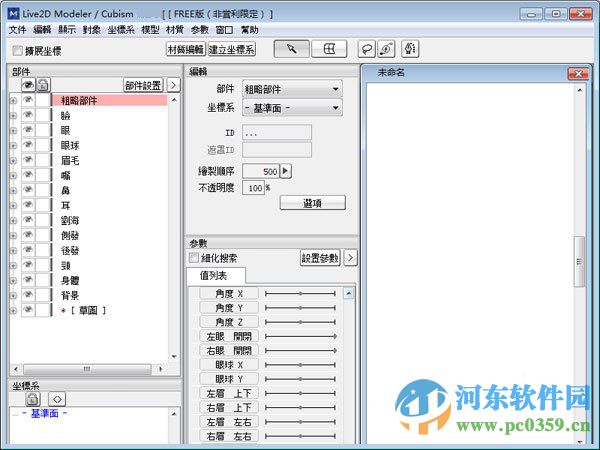Click the diamond icon in 坐標系 panel

[x=57, y=399]
